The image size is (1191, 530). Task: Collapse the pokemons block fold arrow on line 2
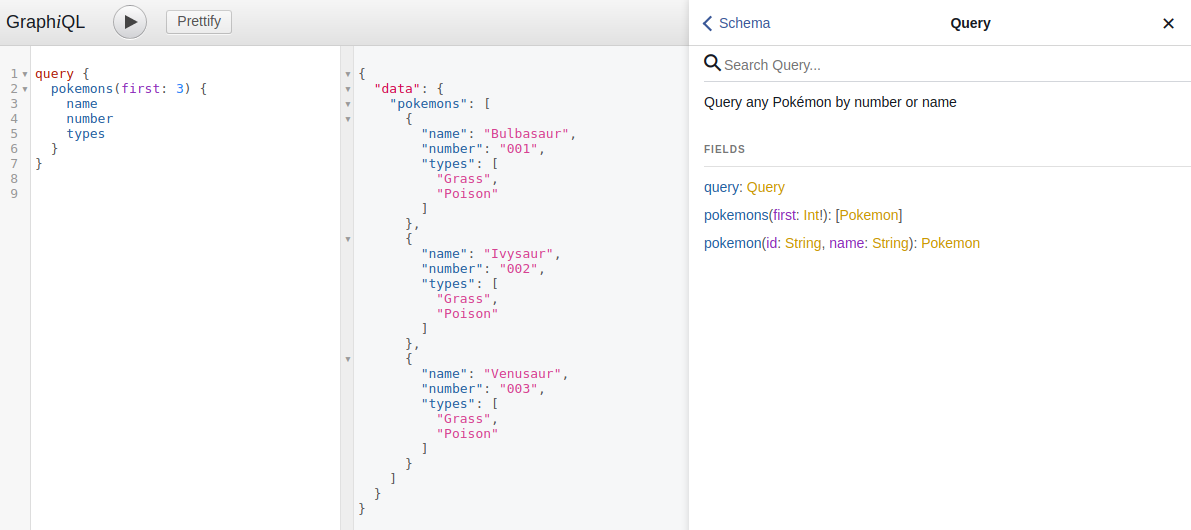click(25, 90)
